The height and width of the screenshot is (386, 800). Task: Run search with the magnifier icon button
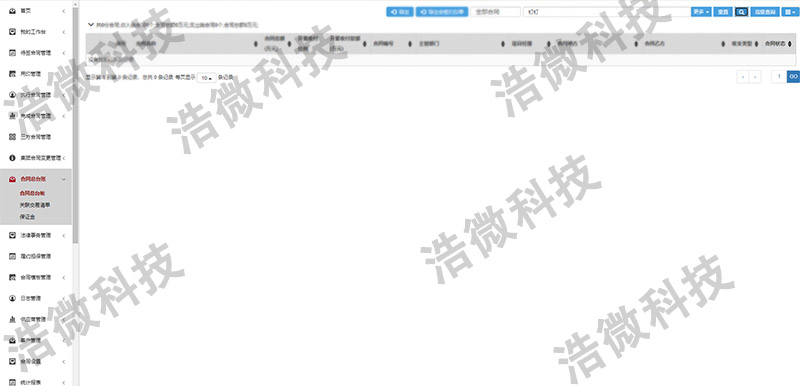[741, 12]
